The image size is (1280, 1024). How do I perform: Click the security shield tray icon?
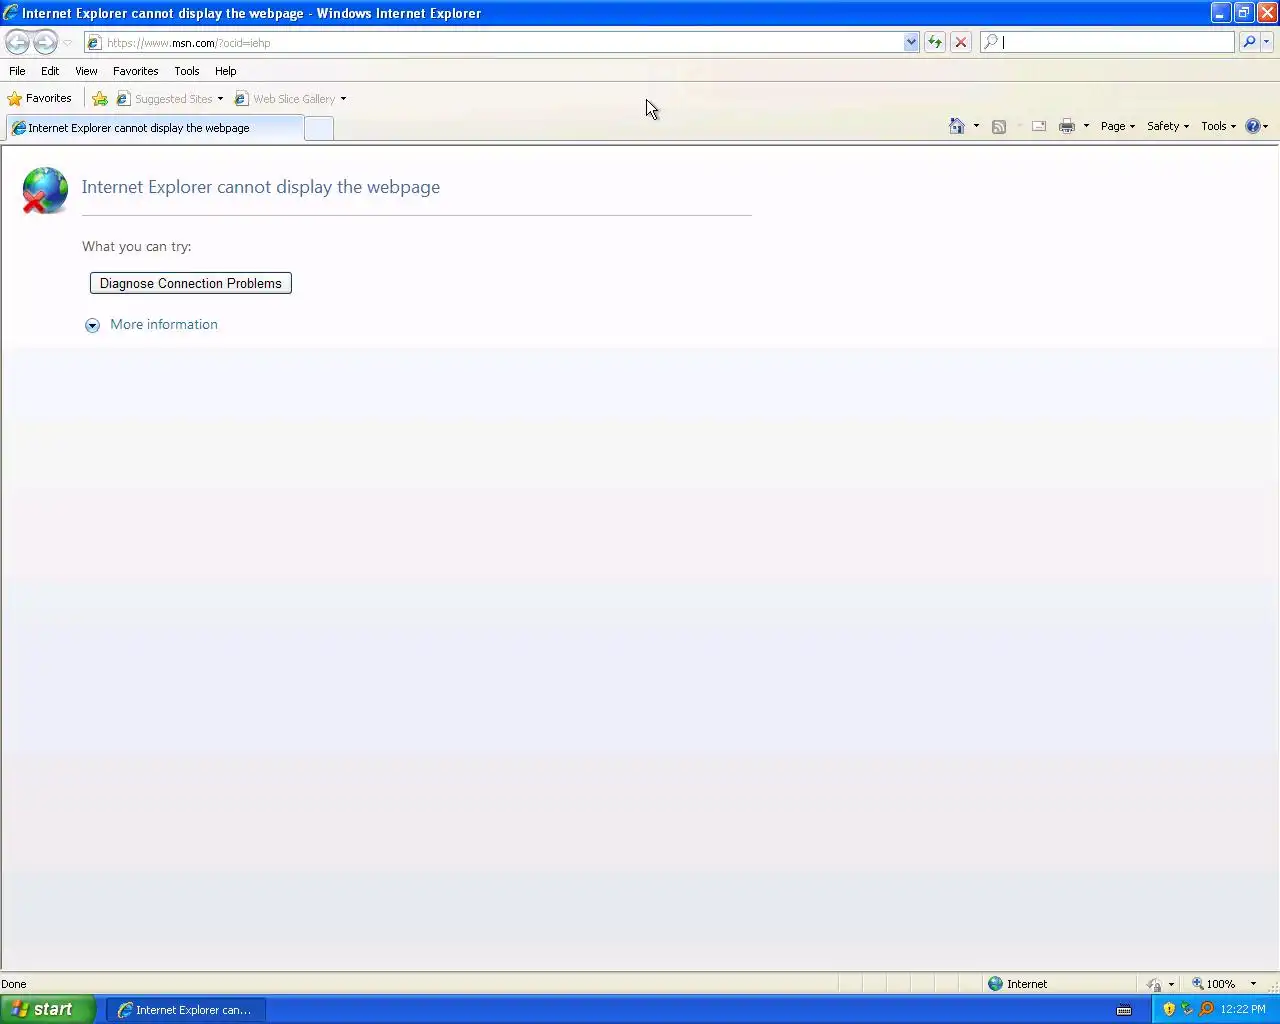[1169, 1009]
